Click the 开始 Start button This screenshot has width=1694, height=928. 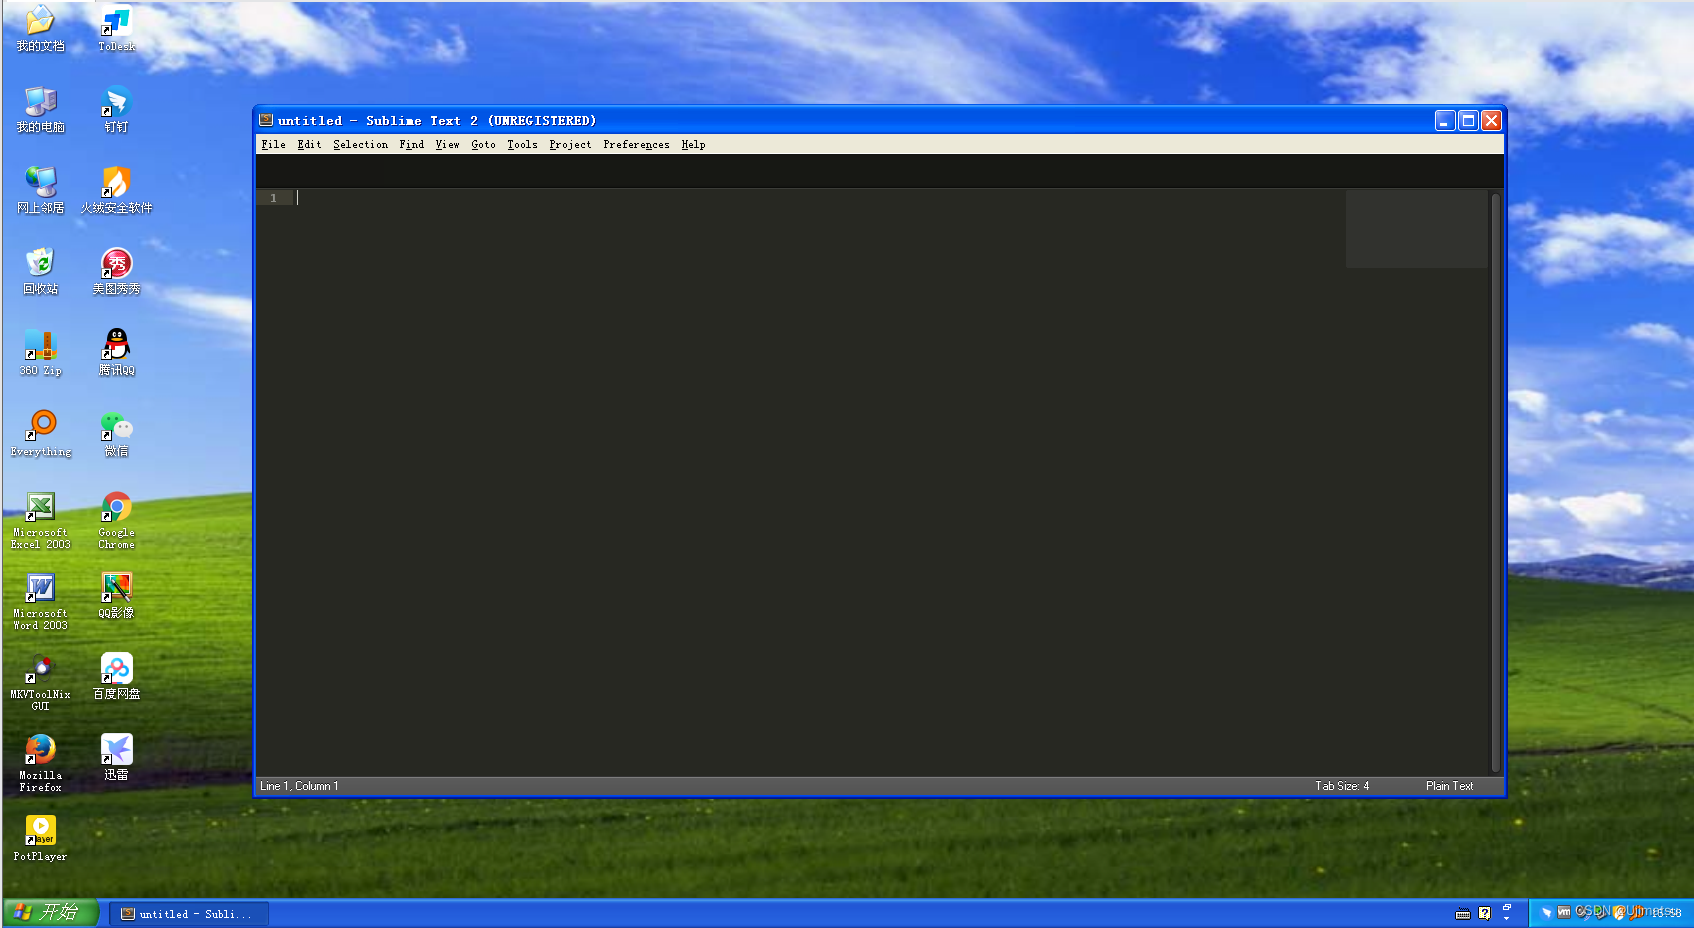click(x=50, y=912)
